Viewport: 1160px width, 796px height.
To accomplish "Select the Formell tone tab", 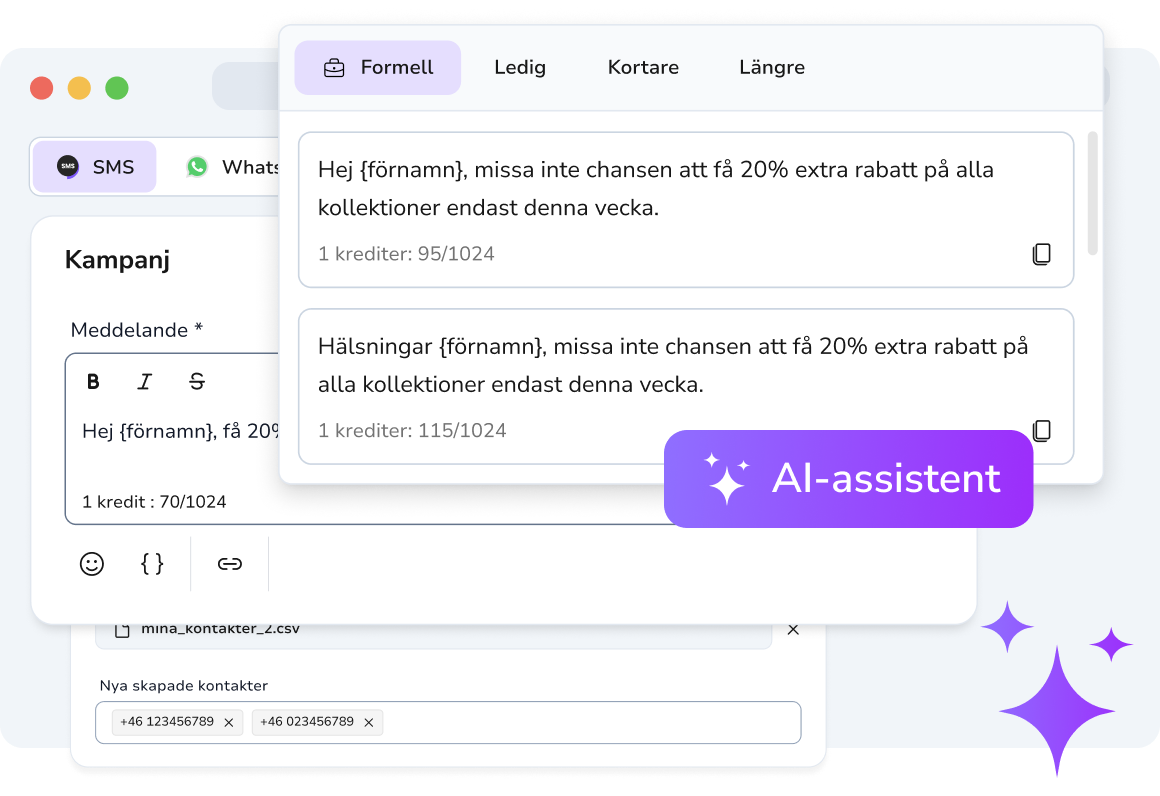I will click(x=377, y=67).
